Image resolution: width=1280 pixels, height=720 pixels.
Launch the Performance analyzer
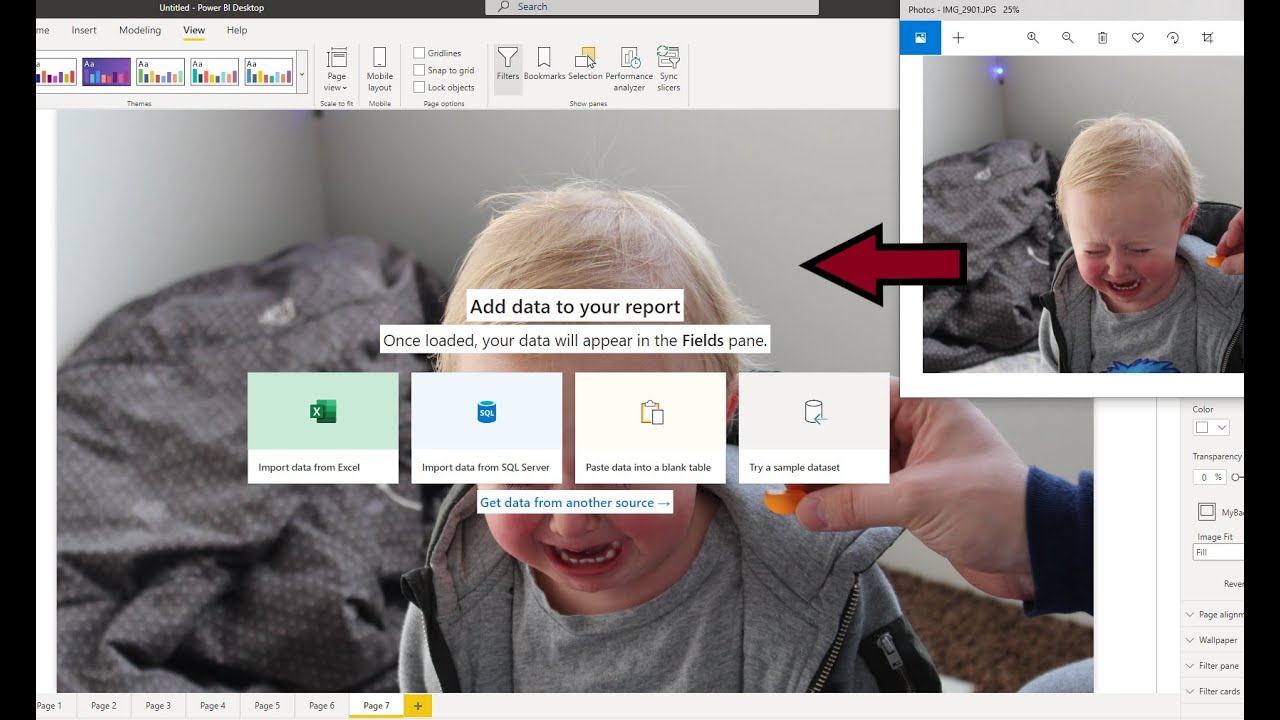(629, 69)
